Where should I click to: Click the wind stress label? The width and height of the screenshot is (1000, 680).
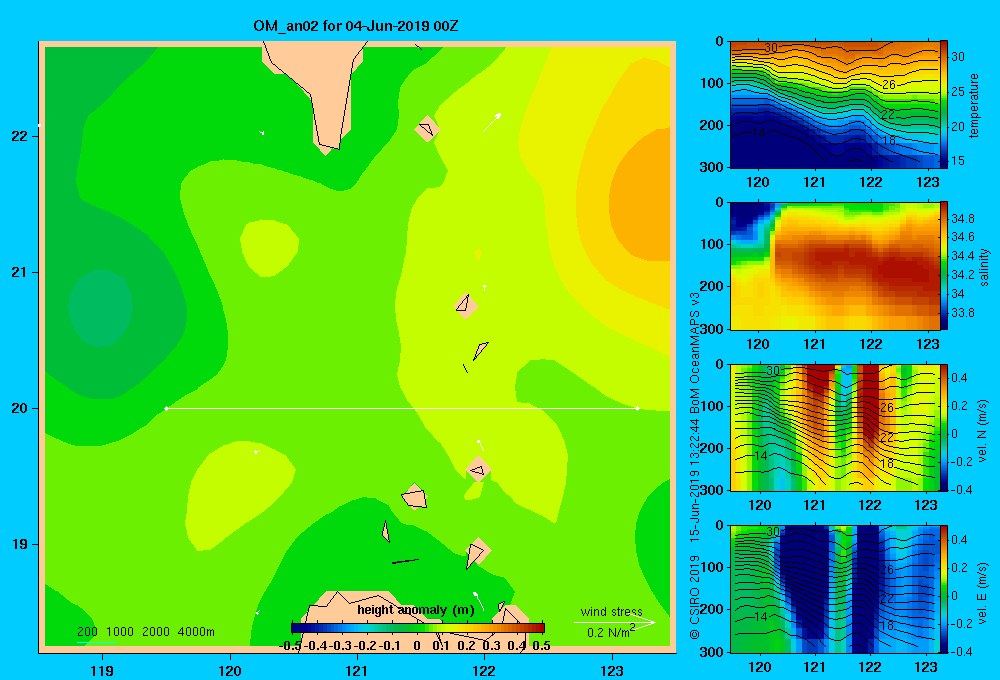click(x=612, y=611)
